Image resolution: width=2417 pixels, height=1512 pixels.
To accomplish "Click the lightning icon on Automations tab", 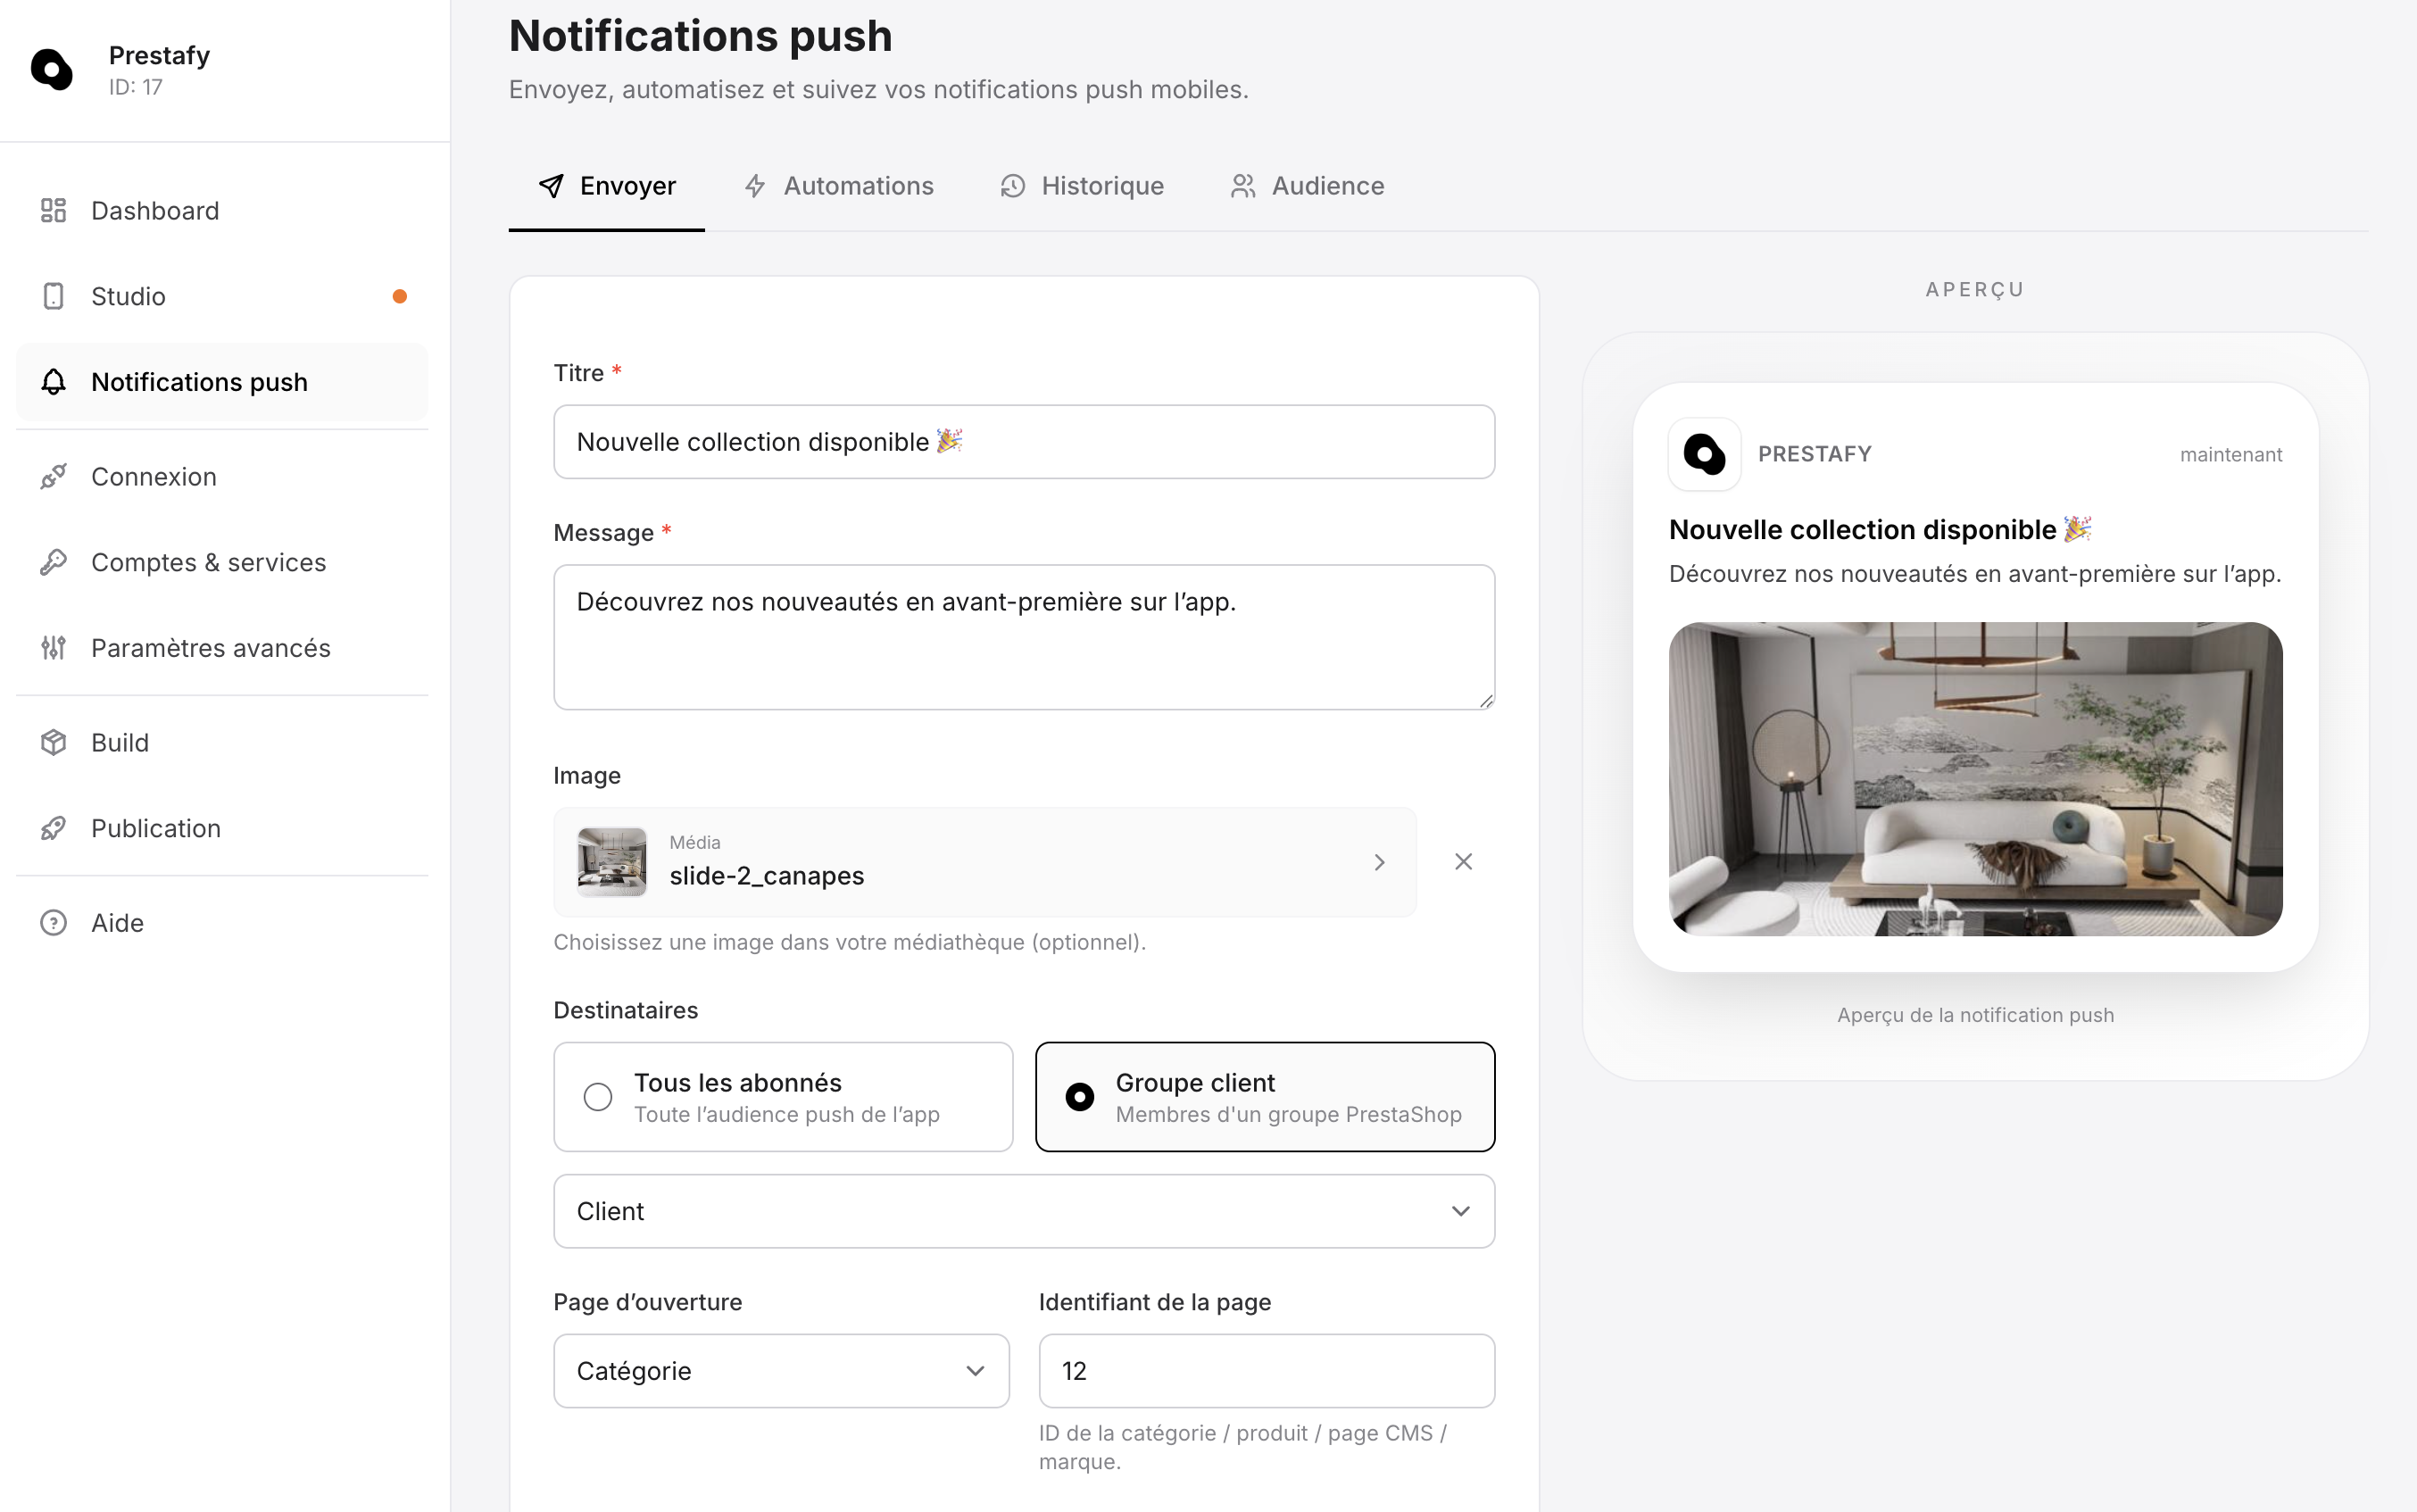I will click(755, 186).
